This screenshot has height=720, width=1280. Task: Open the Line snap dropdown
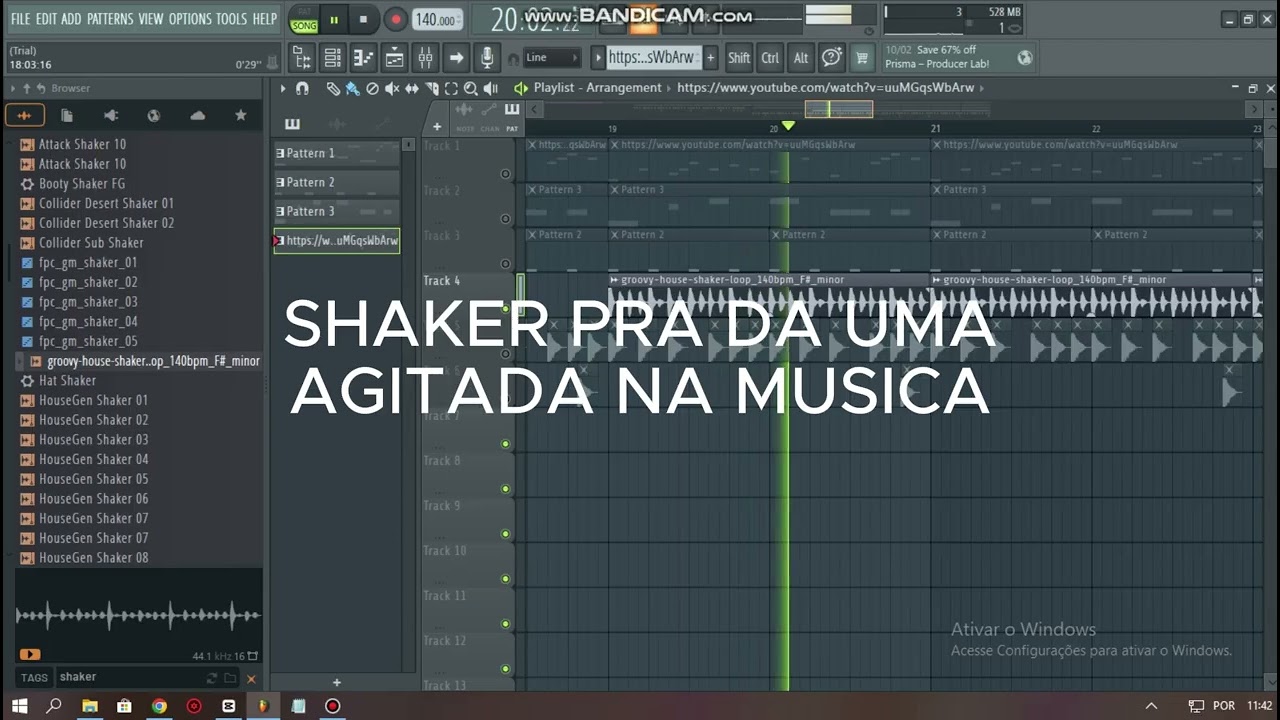(x=553, y=58)
